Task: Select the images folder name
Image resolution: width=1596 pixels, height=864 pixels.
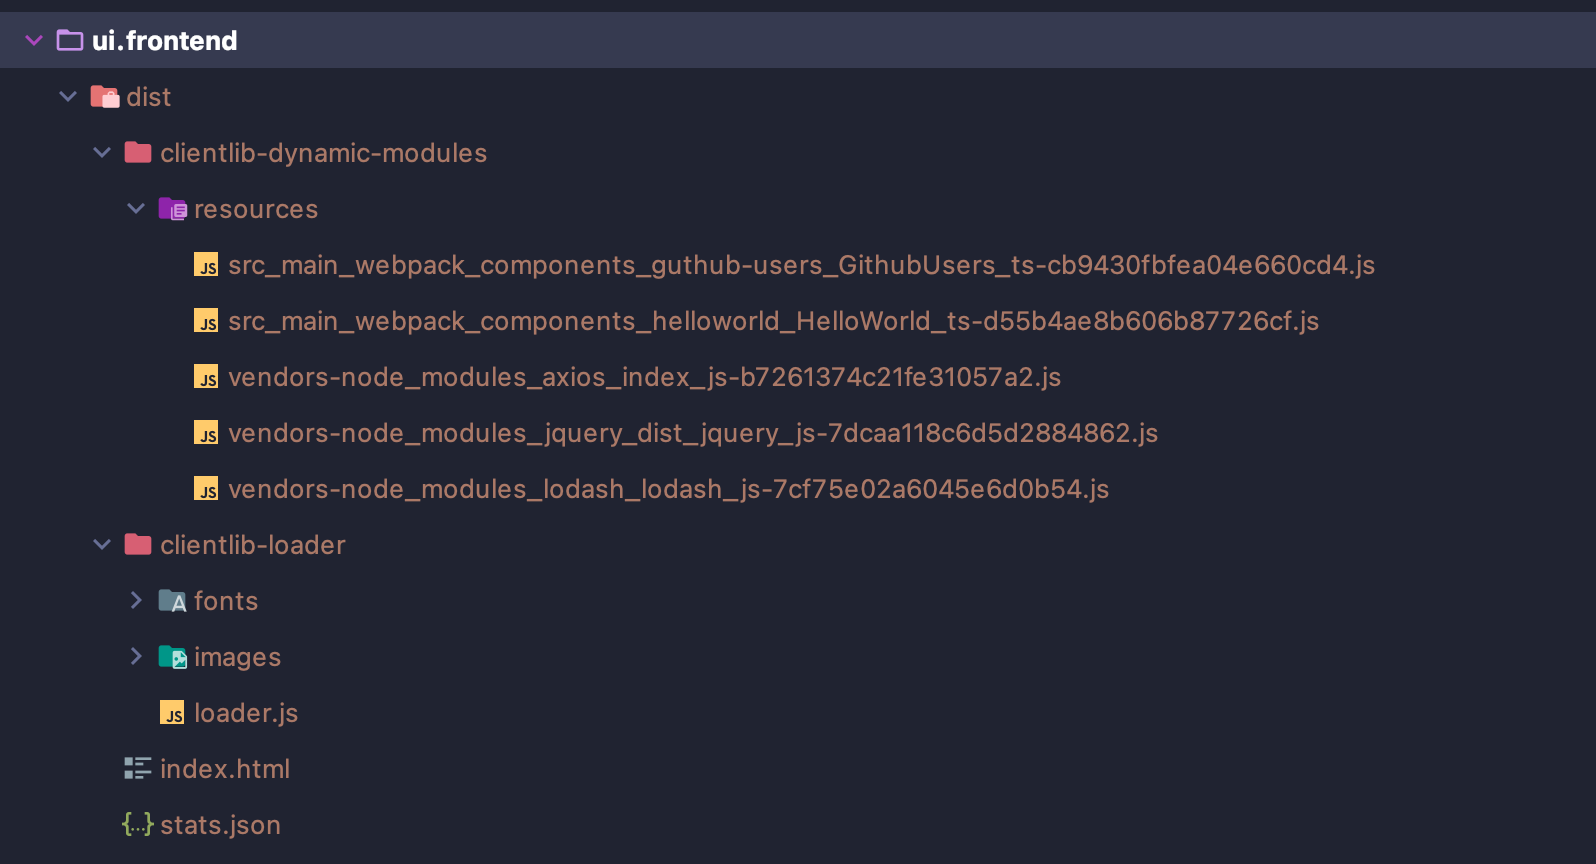Action: [238, 657]
